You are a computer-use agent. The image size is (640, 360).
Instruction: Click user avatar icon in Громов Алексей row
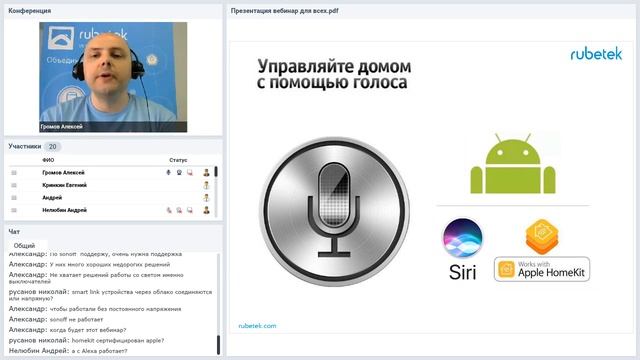pyautogui.click(x=207, y=173)
